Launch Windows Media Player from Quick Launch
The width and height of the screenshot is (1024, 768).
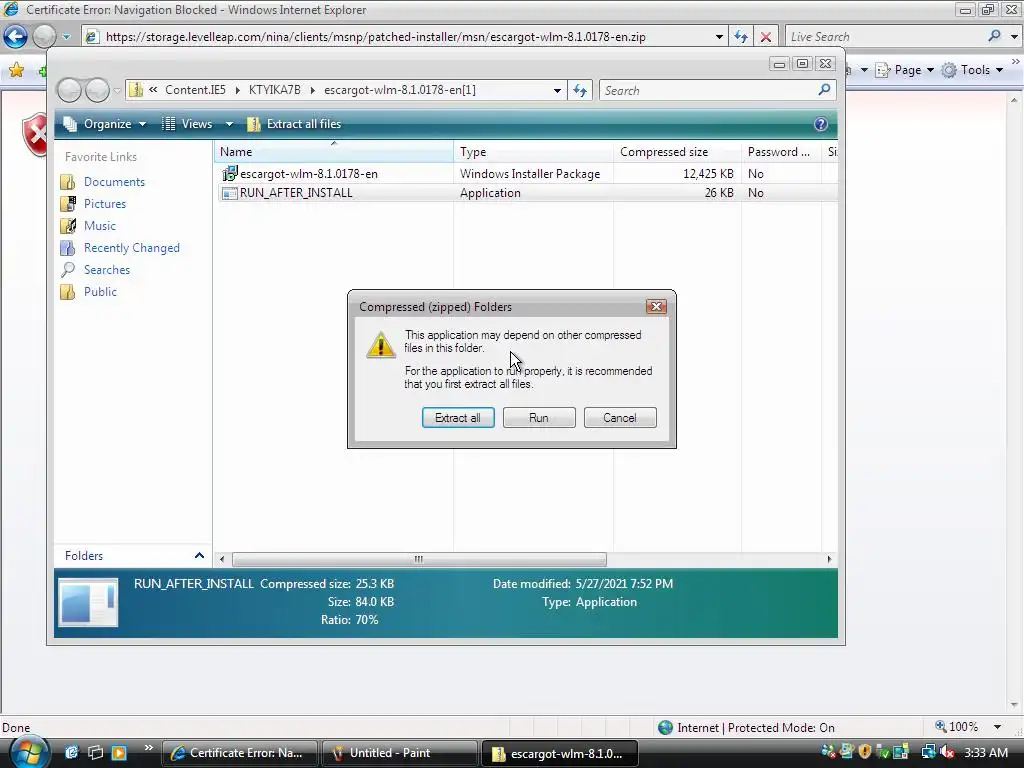coord(119,752)
